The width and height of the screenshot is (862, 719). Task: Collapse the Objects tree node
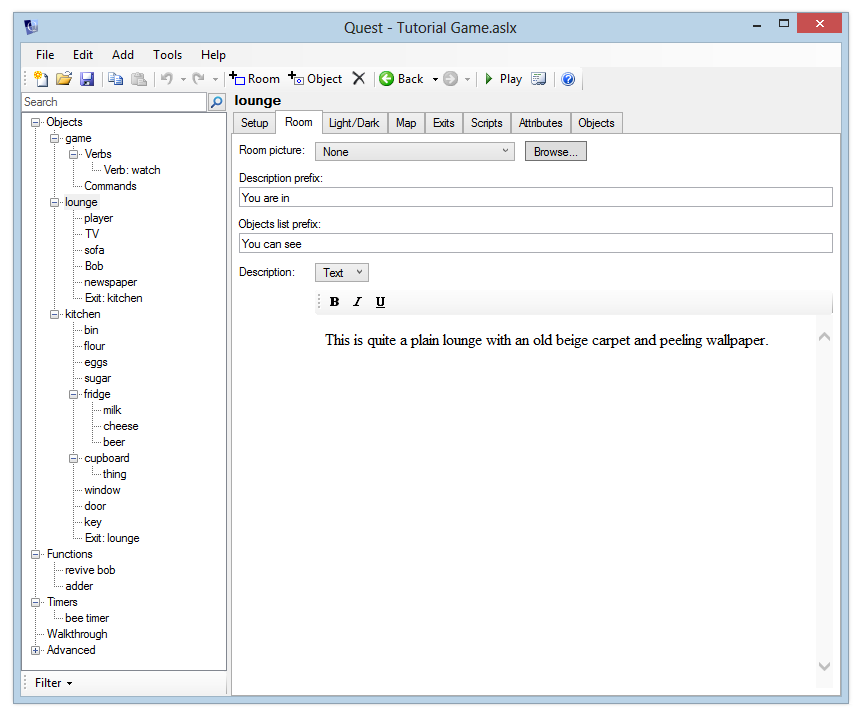(x=36, y=123)
